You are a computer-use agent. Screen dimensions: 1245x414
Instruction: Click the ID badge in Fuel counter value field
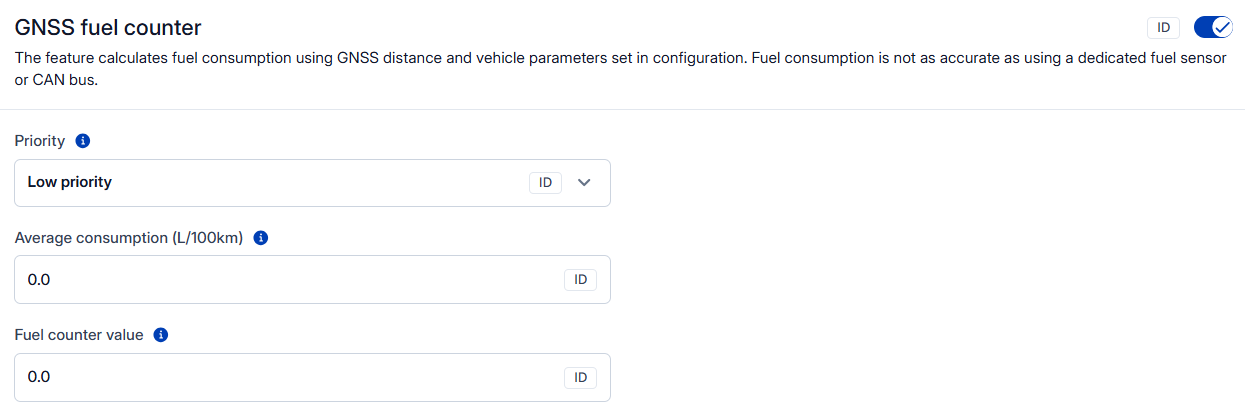(x=580, y=377)
